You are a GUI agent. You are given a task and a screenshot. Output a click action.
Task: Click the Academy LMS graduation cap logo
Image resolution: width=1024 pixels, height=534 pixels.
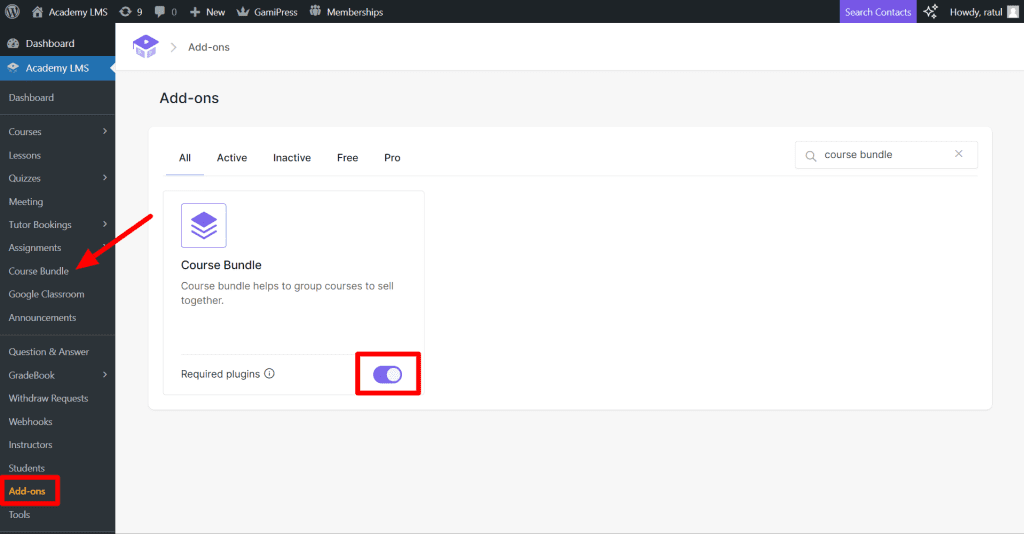[146, 47]
